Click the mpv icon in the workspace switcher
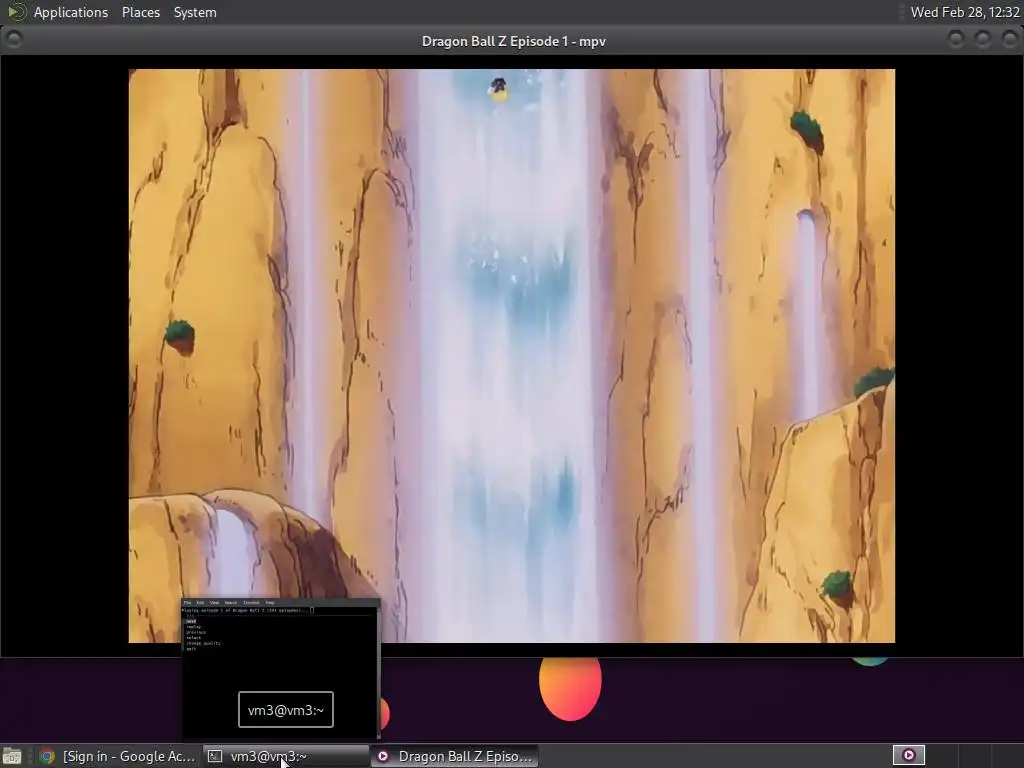Screen dimensions: 1024x768 click(x=908, y=755)
